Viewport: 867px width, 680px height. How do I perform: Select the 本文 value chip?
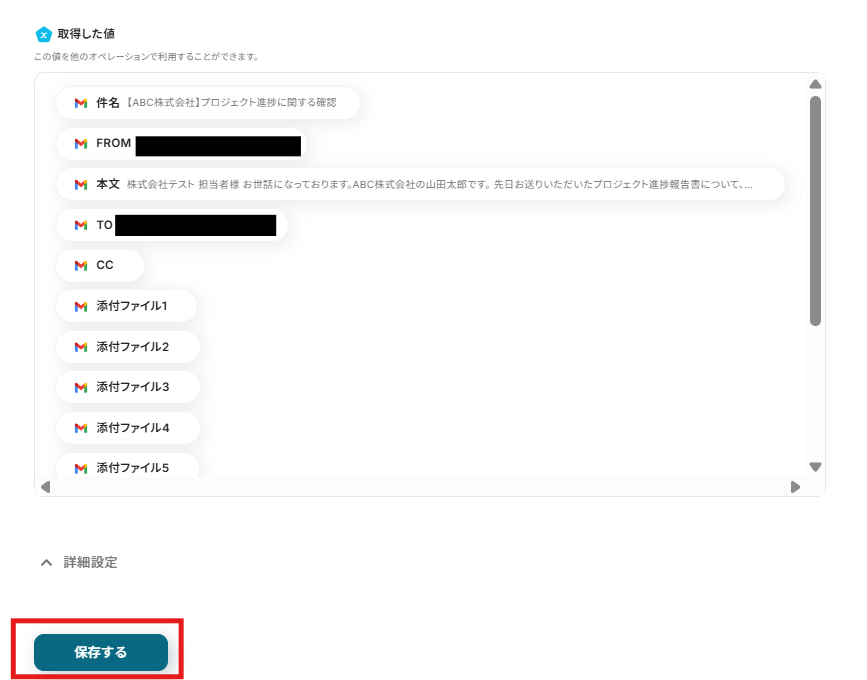click(x=420, y=184)
